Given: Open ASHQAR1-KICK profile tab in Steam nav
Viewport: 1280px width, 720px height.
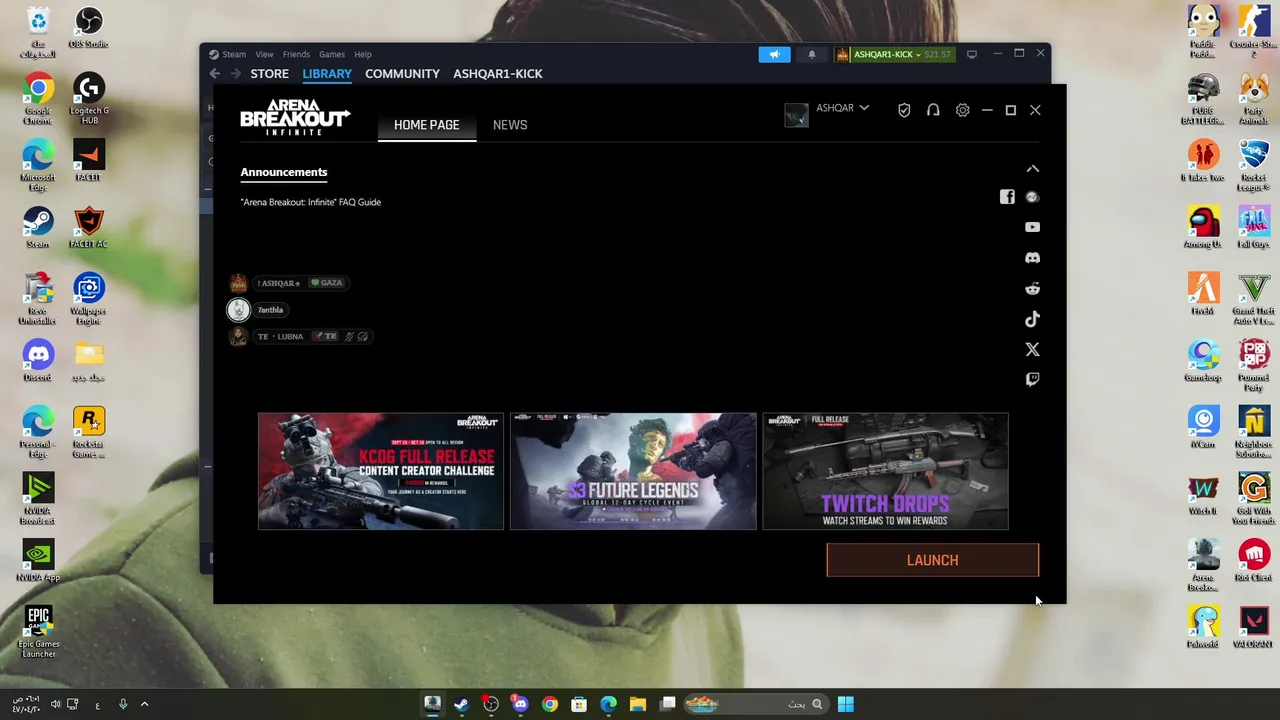Looking at the screenshot, I should [498, 74].
